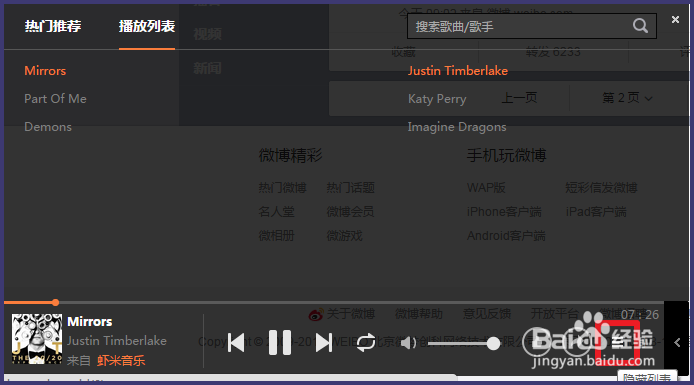Select the 播放列表 tab
The height and width of the screenshot is (385, 694).
pos(147,27)
